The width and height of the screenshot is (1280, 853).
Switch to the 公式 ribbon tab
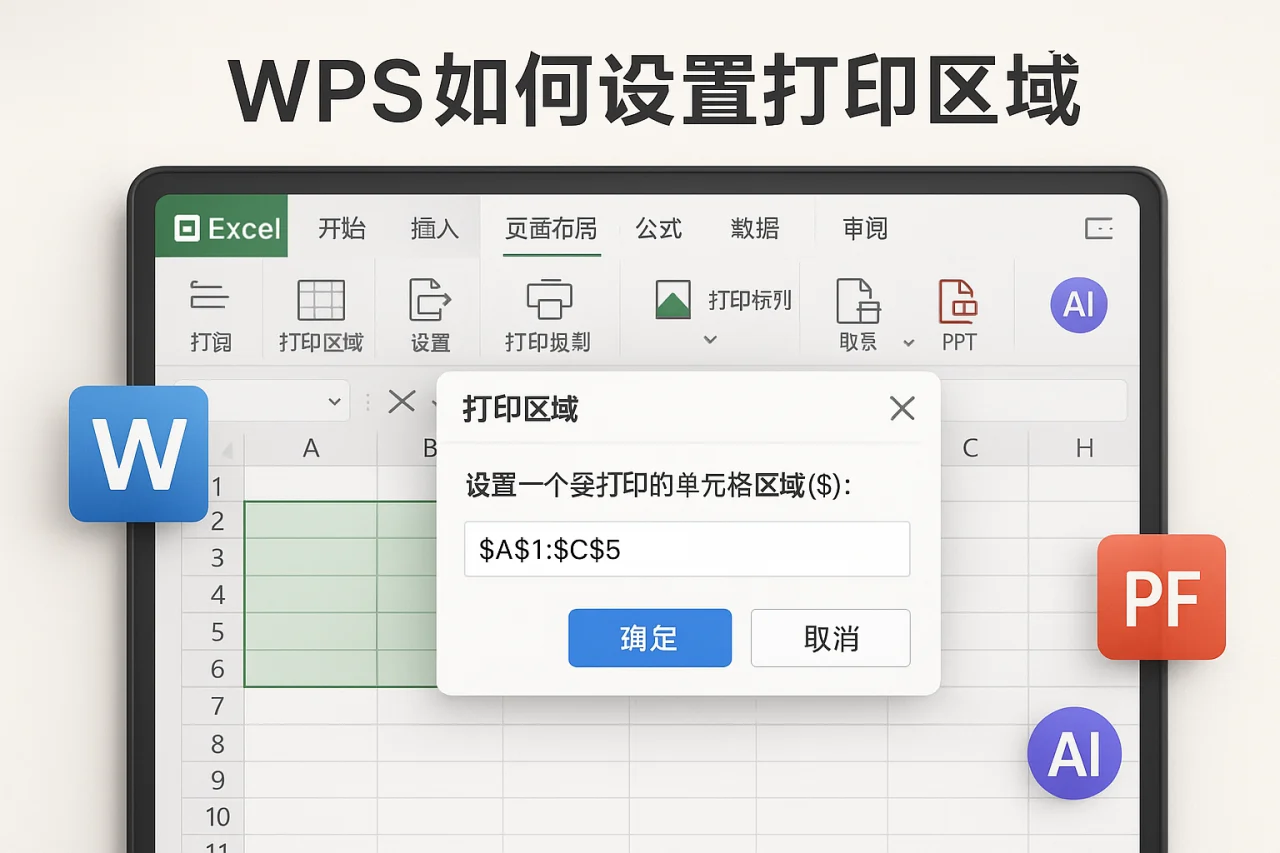(x=659, y=228)
